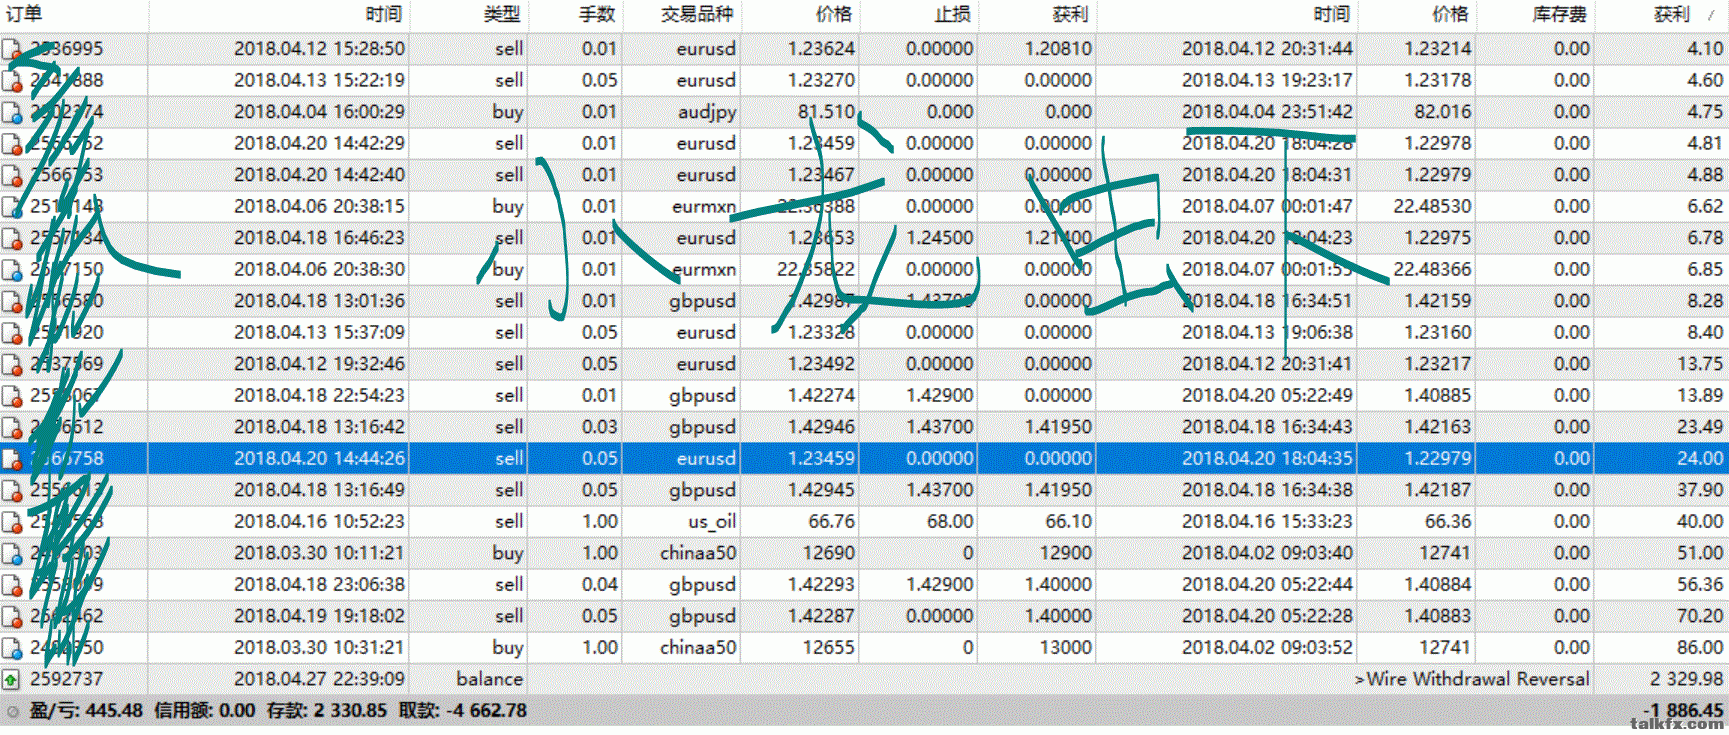Click the order icon for trade opened 2018.04.06 20:38:30
The image size is (1729, 735).
12,270
